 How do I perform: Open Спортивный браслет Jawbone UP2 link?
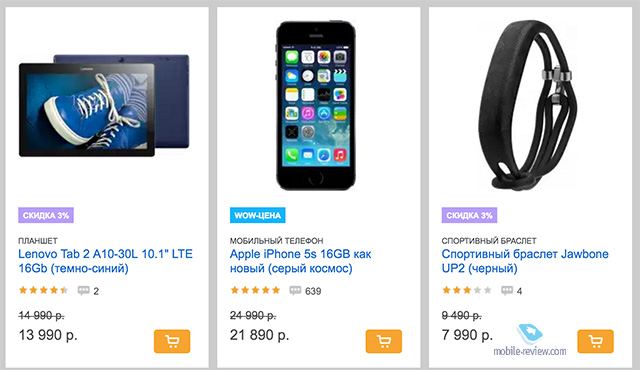(x=525, y=261)
